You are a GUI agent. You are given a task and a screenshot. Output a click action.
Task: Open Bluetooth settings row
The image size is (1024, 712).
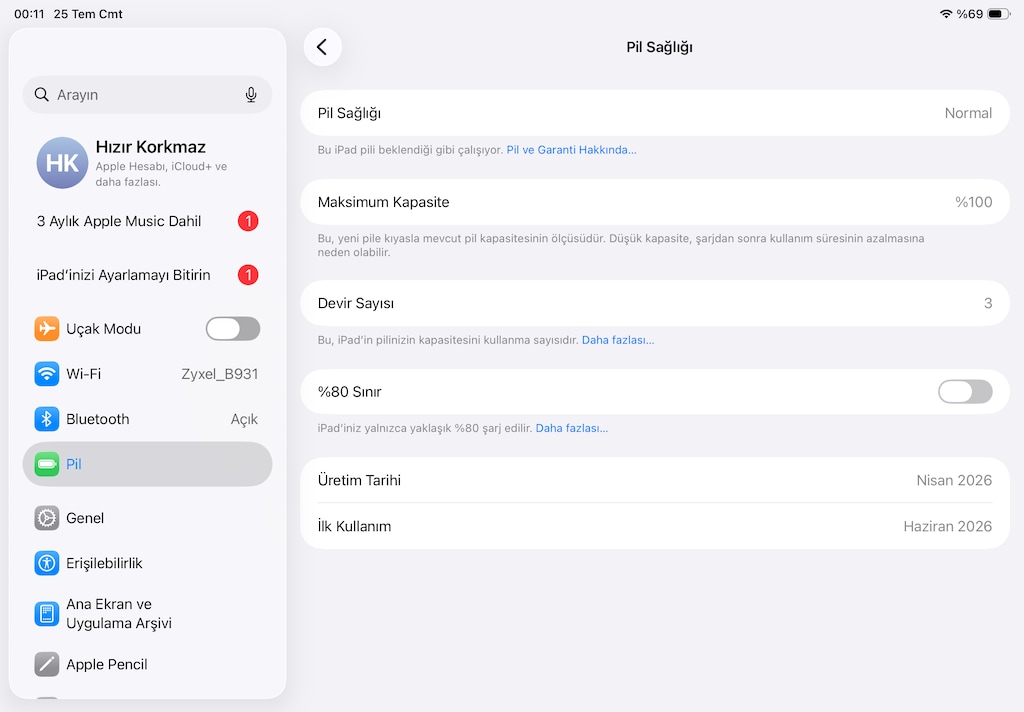(x=148, y=419)
